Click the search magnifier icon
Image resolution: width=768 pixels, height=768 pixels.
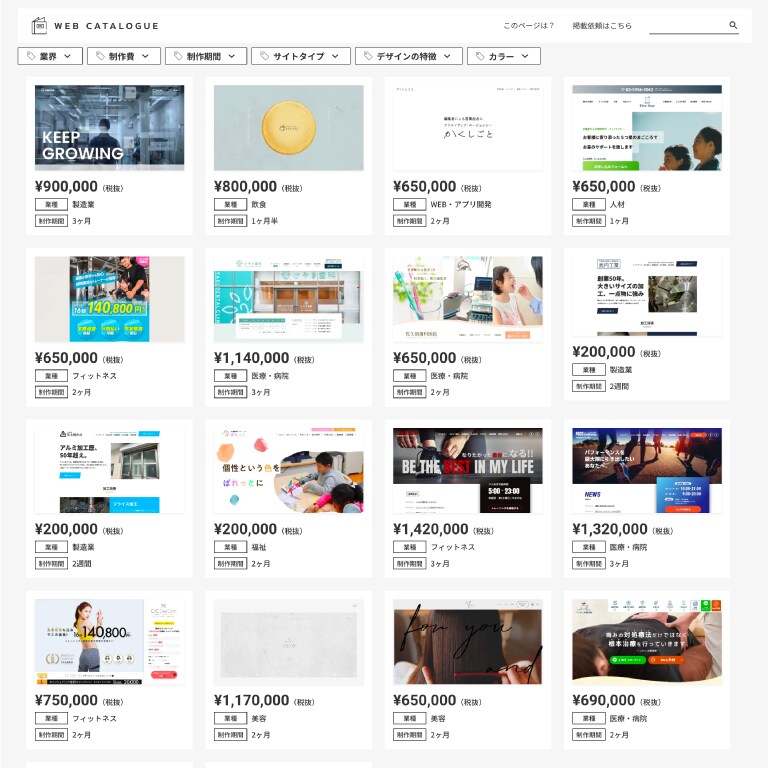(x=733, y=25)
